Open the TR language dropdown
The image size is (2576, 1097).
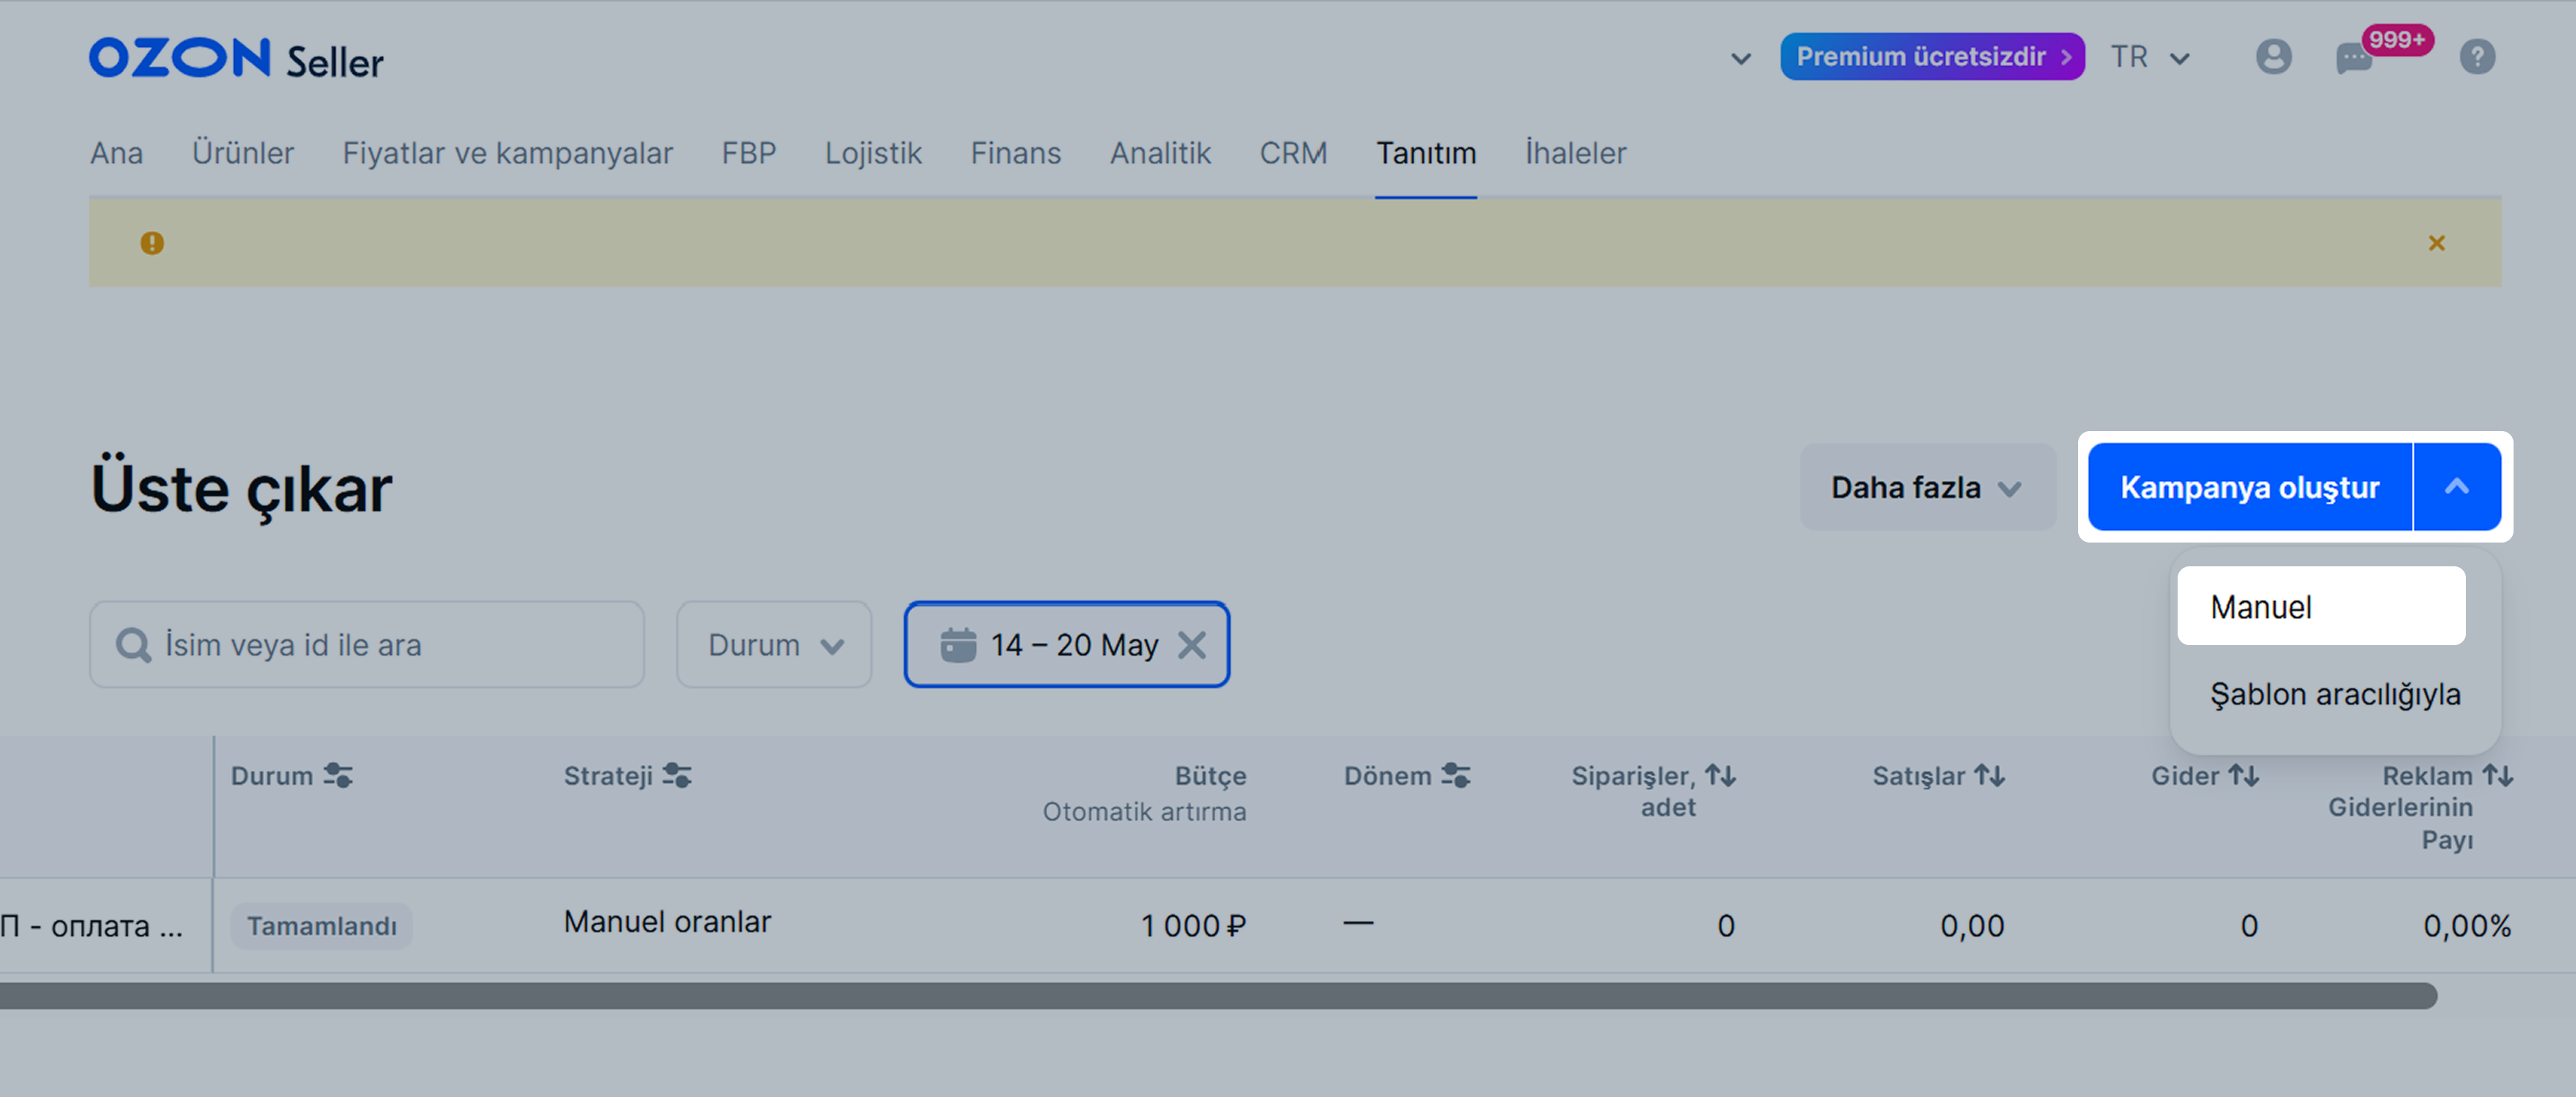(x=2150, y=57)
